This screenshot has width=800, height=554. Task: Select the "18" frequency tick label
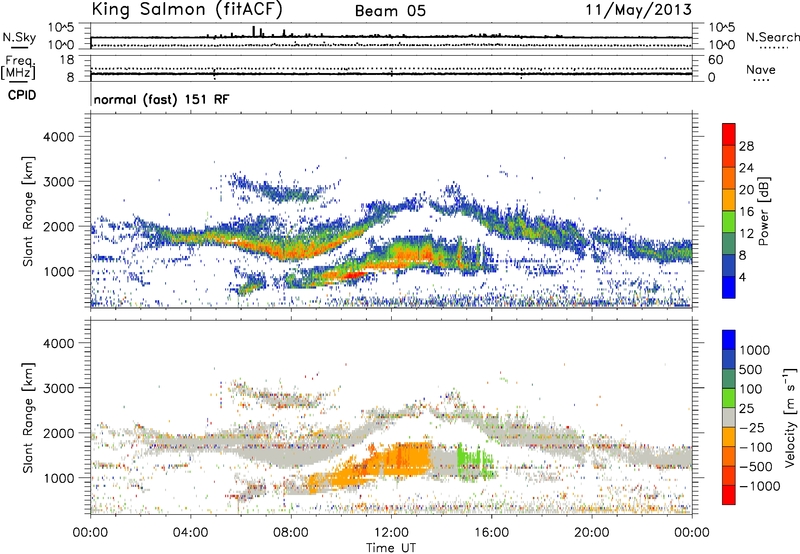point(67,60)
